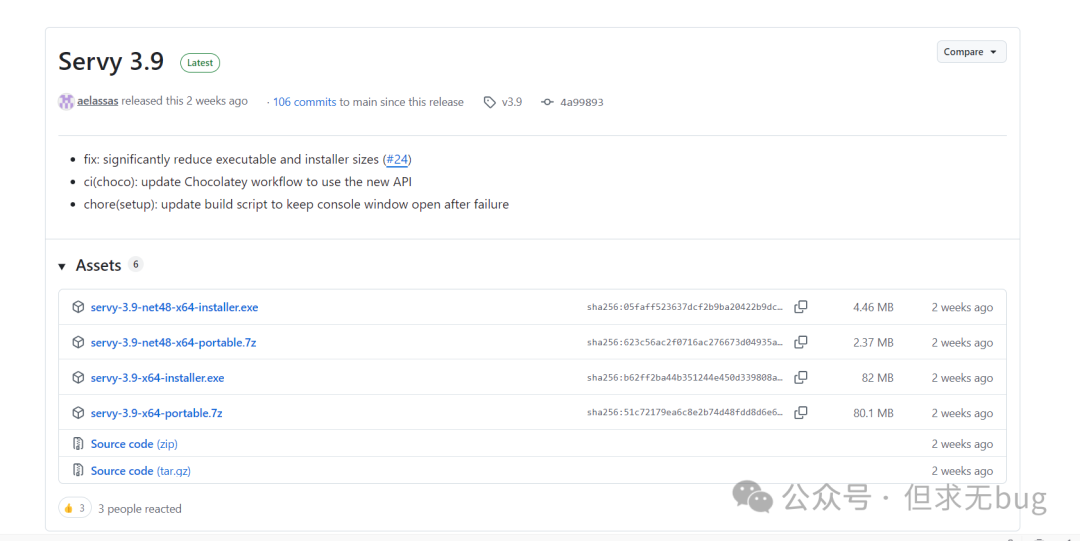Download servy-3.9-x64-portable.7z

coord(156,413)
